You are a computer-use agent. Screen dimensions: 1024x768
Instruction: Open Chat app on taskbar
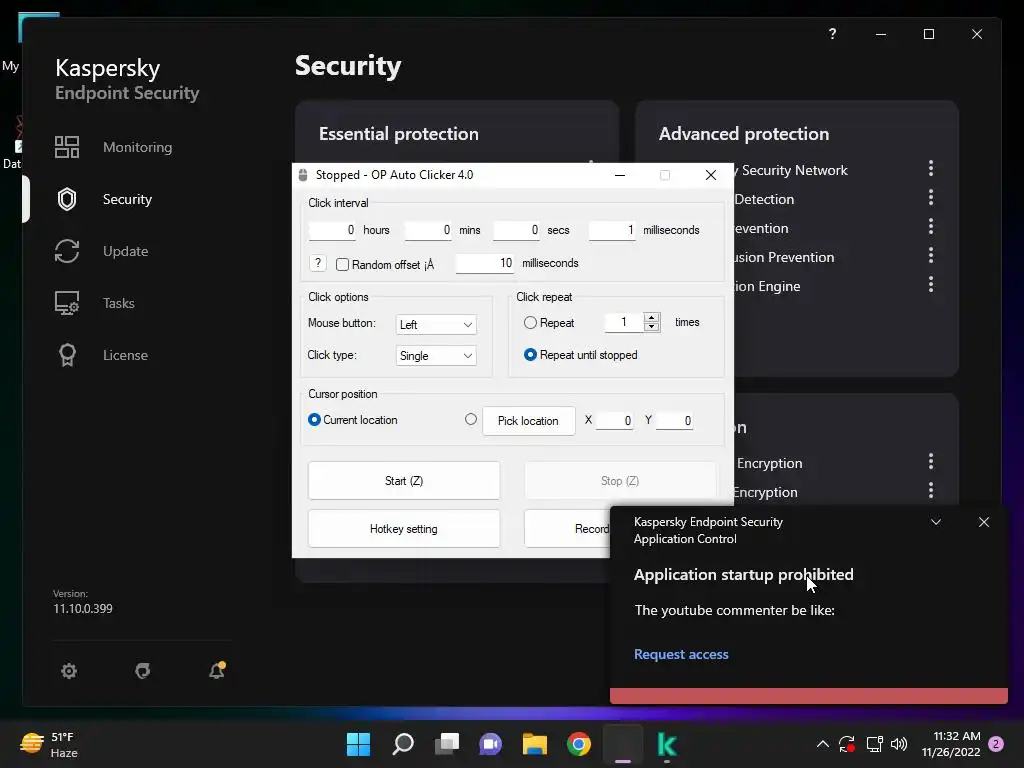[x=490, y=744]
